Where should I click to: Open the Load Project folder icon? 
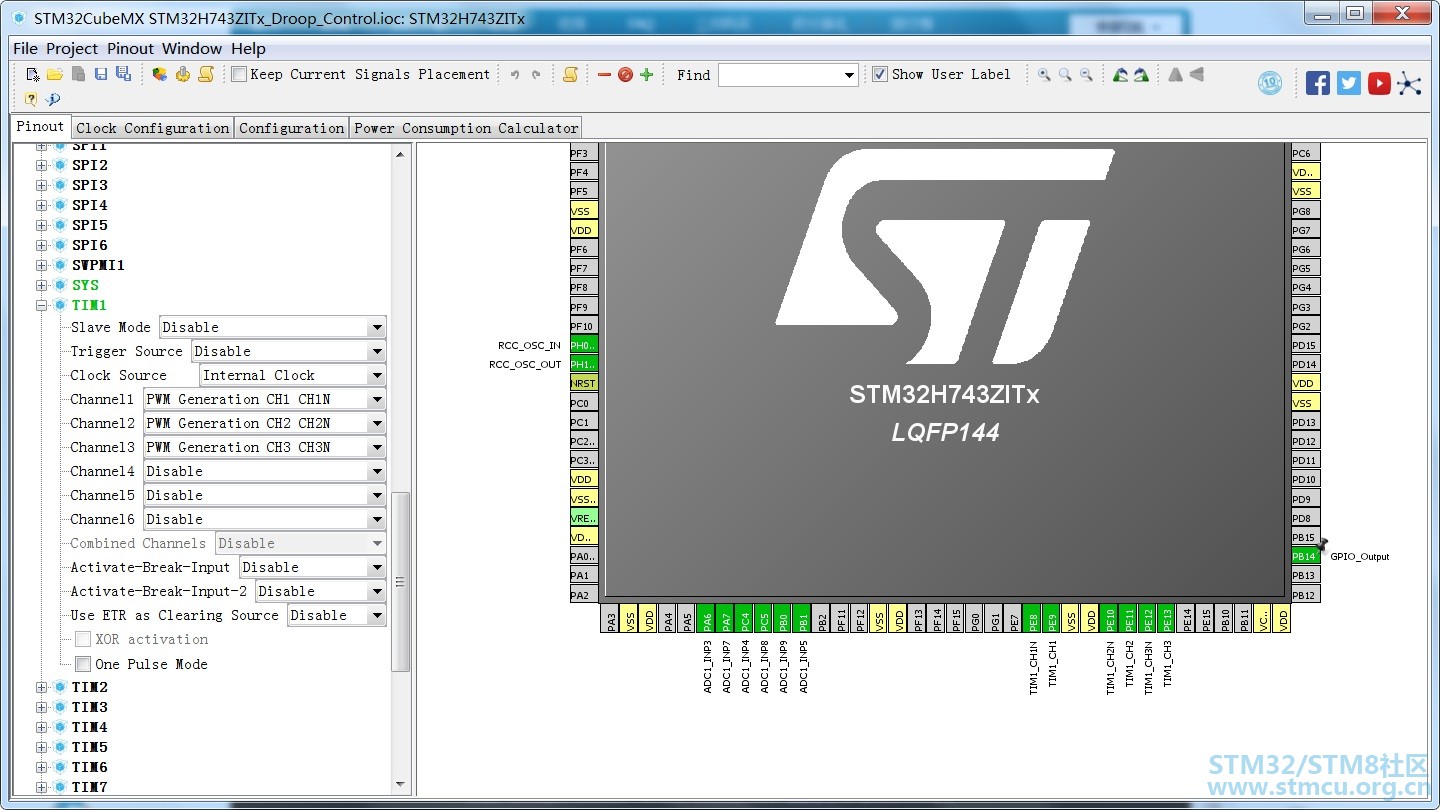coord(54,74)
